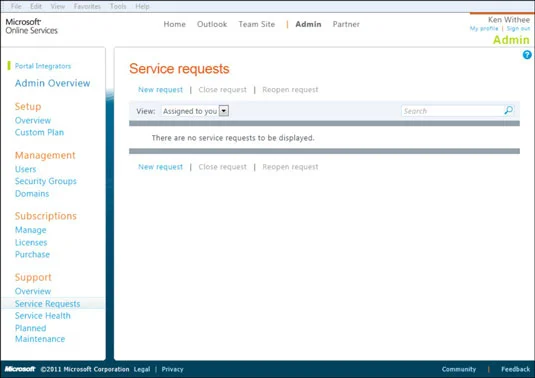Screen dimensions: 535x378
Task: Open Support Overview link
Action: (x=33, y=291)
